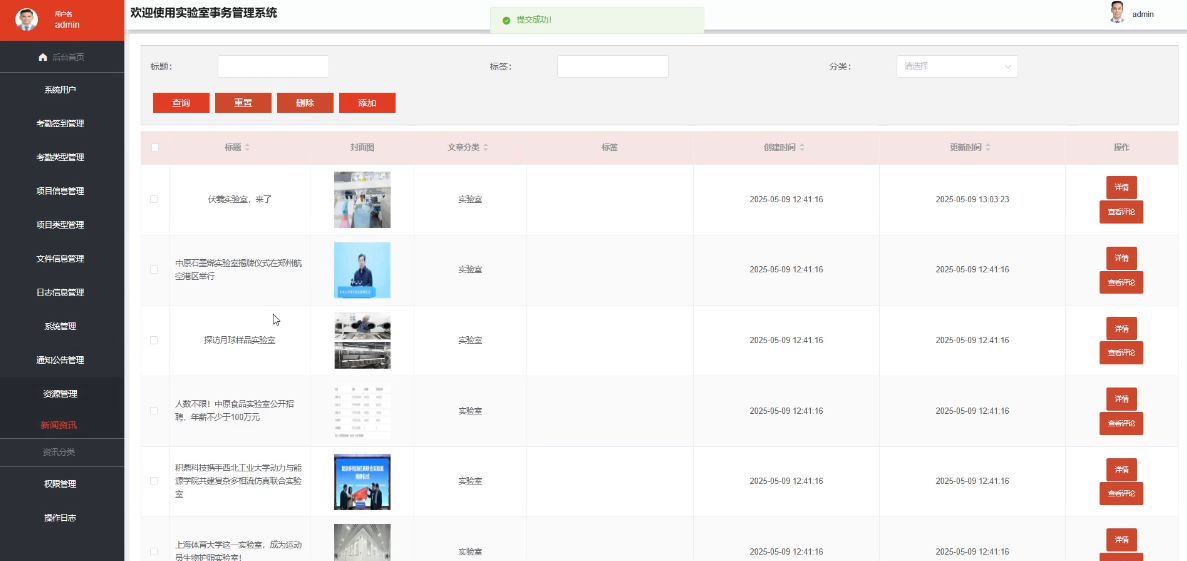
Task: Open 详情 for 伏羲实验室，来了
Action: [1121, 187]
